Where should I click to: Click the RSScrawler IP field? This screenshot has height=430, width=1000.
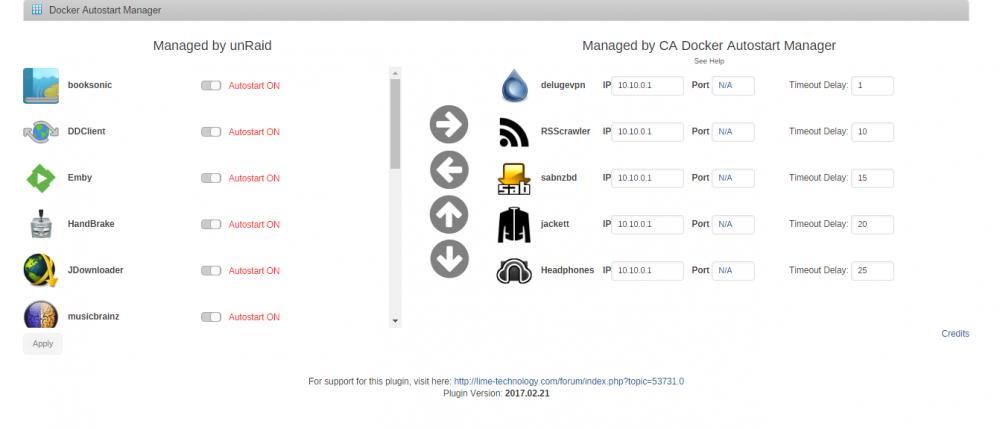coord(647,132)
